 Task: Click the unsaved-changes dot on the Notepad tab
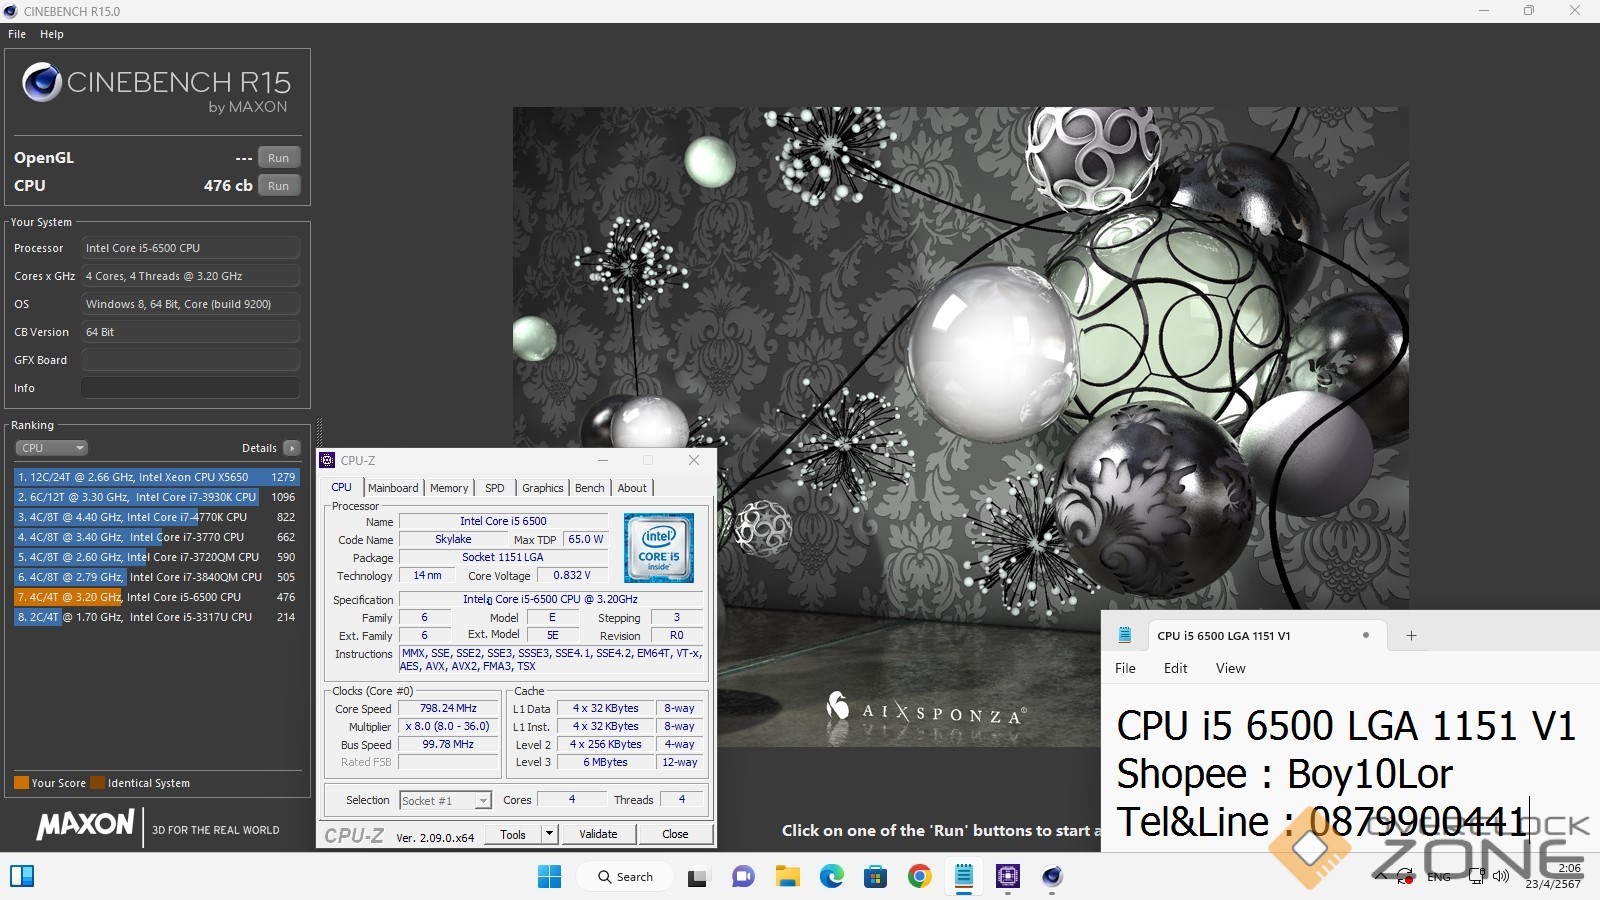pos(1366,635)
